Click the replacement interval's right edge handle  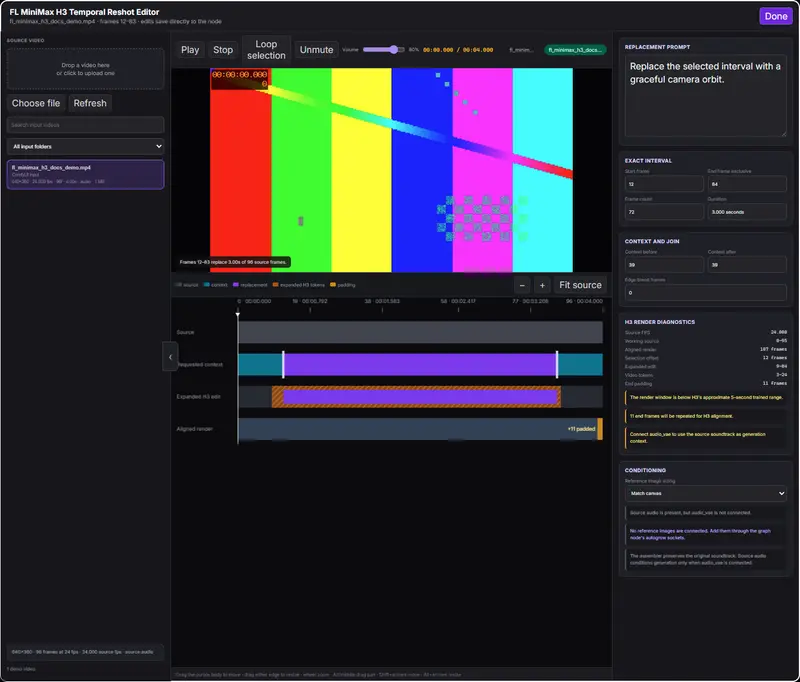(x=557, y=364)
